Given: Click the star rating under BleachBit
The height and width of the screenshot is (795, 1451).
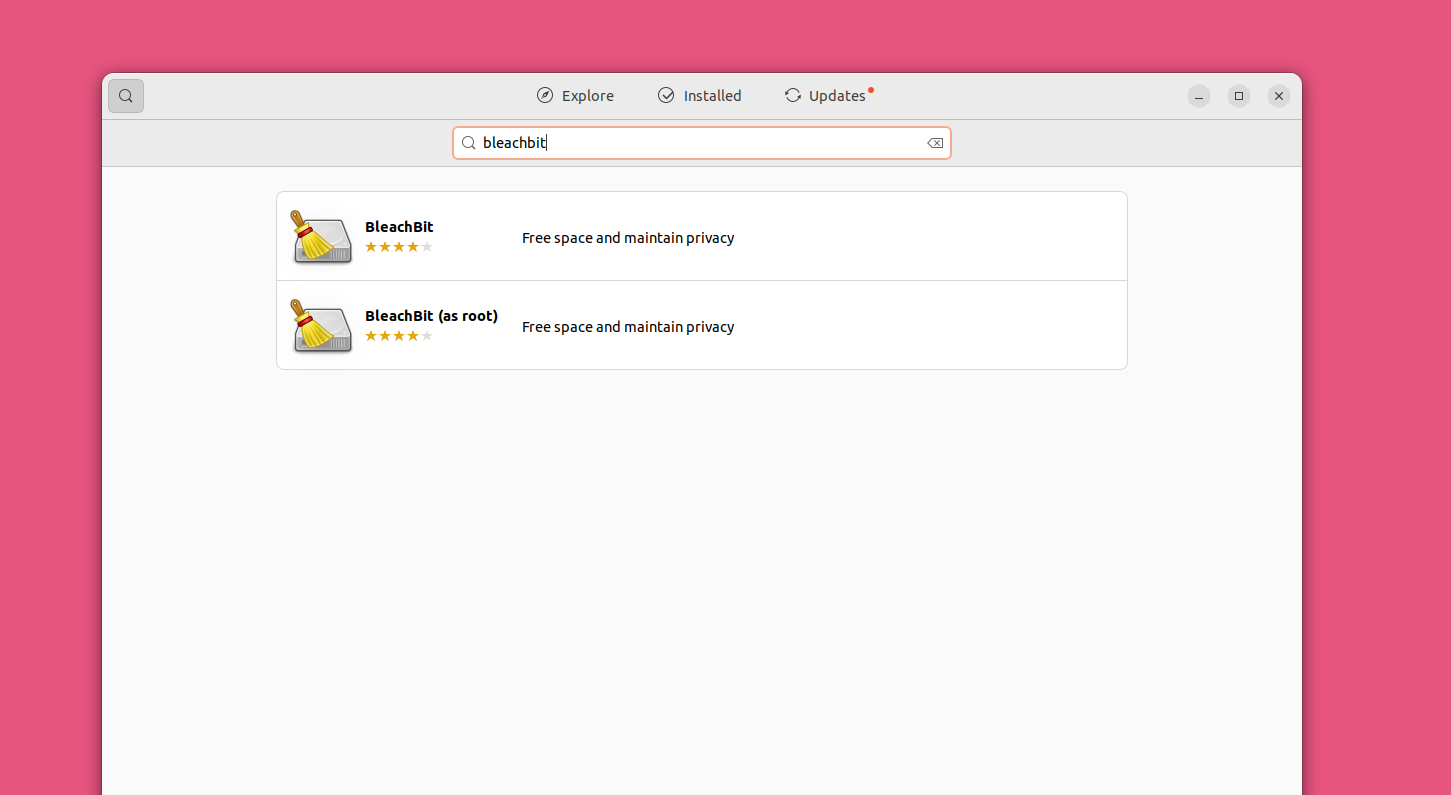Looking at the screenshot, I should tap(398, 247).
